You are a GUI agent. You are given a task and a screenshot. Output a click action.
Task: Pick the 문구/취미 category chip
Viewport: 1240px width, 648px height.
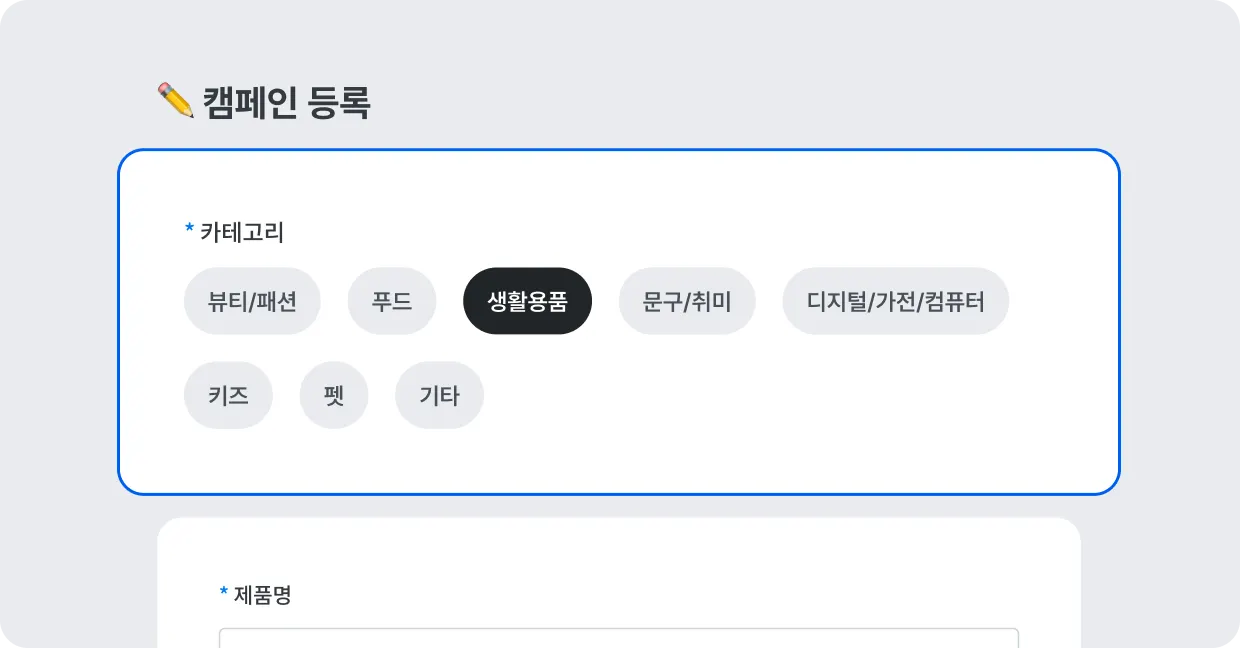click(x=687, y=301)
